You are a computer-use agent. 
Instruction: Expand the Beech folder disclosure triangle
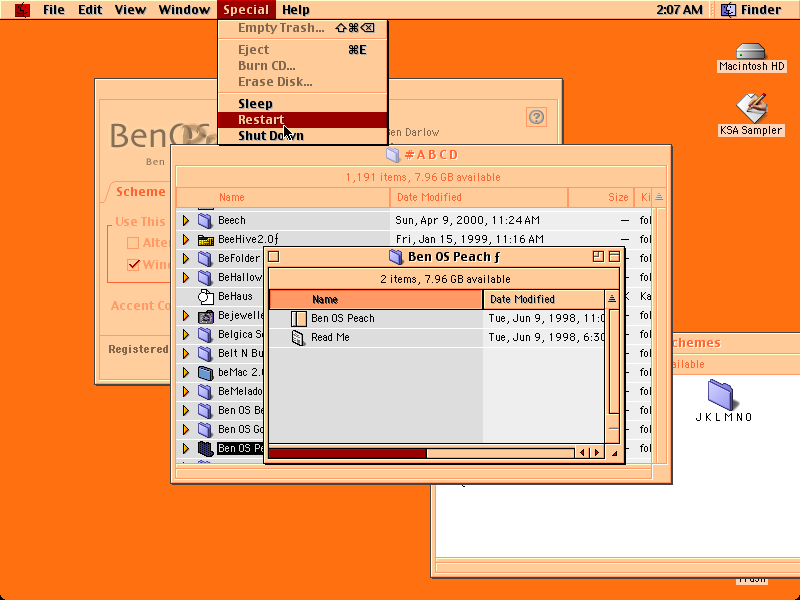pos(186,220)
